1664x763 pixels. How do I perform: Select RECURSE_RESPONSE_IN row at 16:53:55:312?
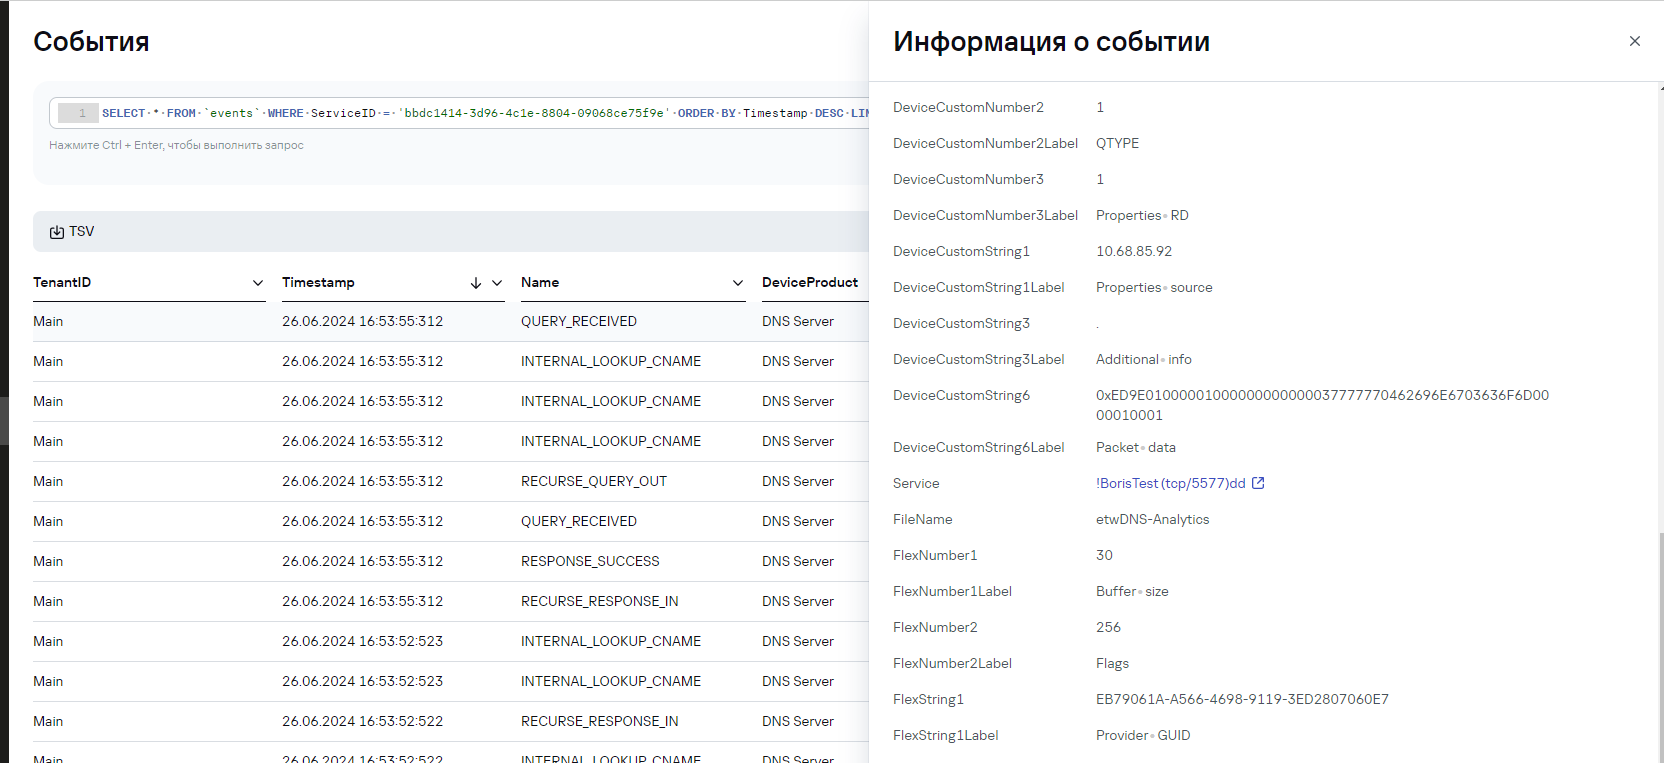[x=451, y=601]
